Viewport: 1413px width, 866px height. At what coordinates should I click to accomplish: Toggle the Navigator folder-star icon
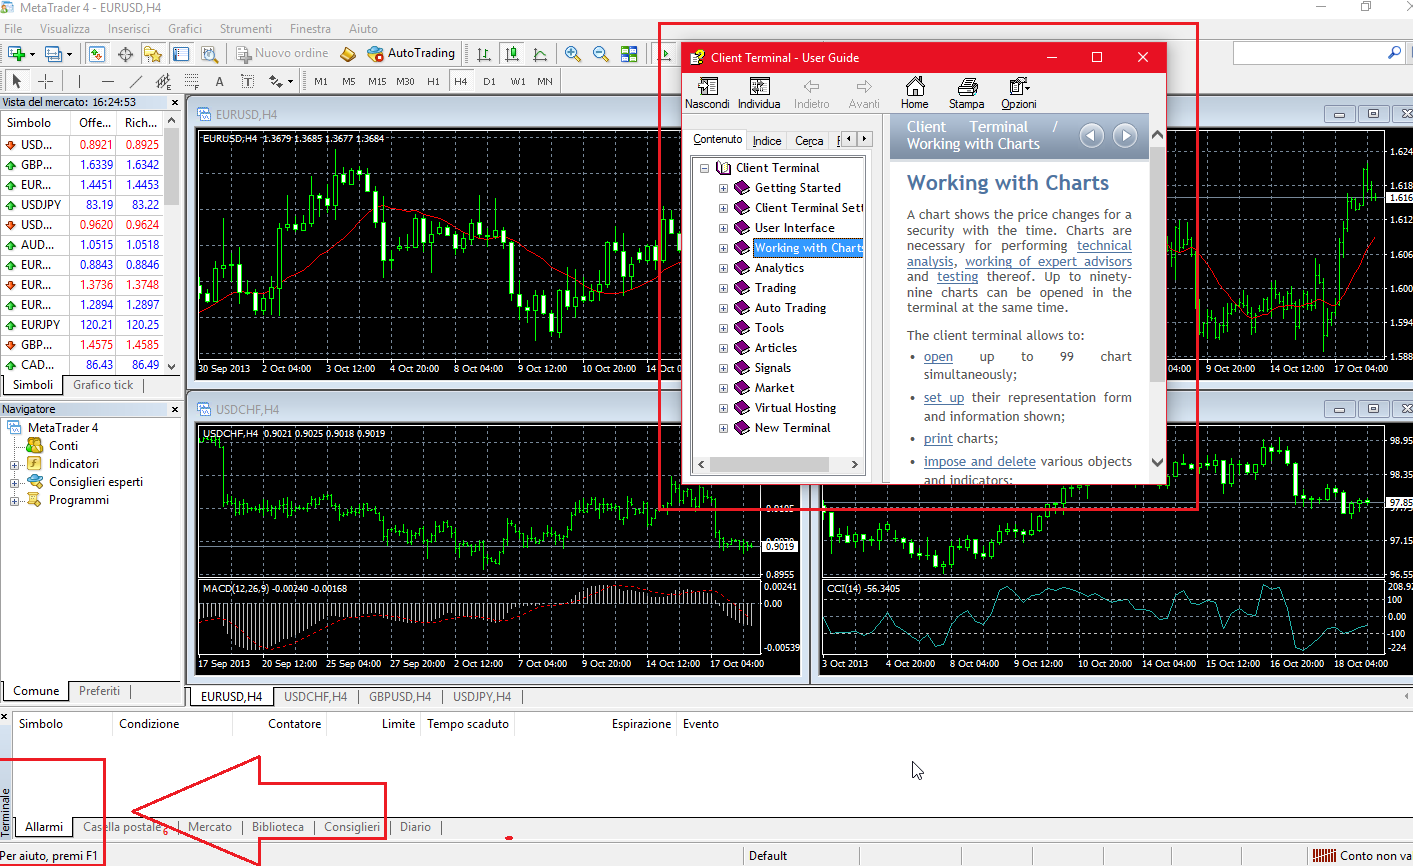(153, 54)
